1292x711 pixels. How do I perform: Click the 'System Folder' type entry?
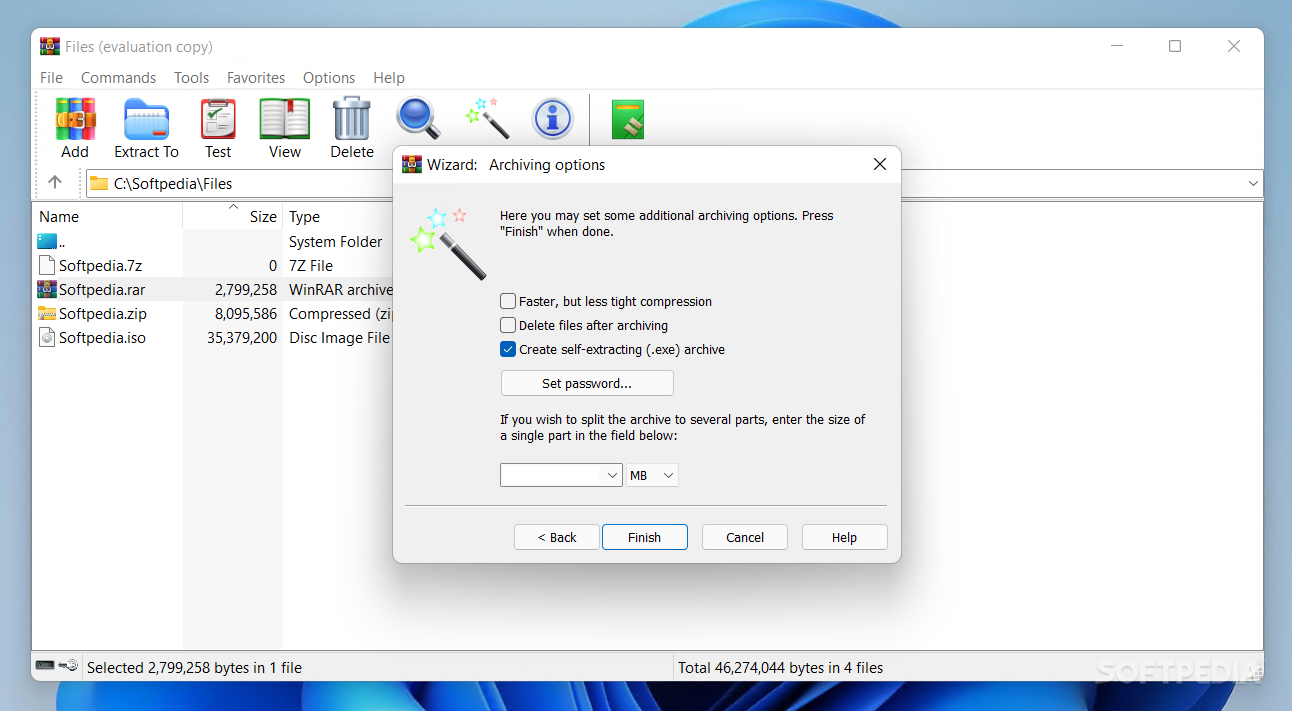335,241
